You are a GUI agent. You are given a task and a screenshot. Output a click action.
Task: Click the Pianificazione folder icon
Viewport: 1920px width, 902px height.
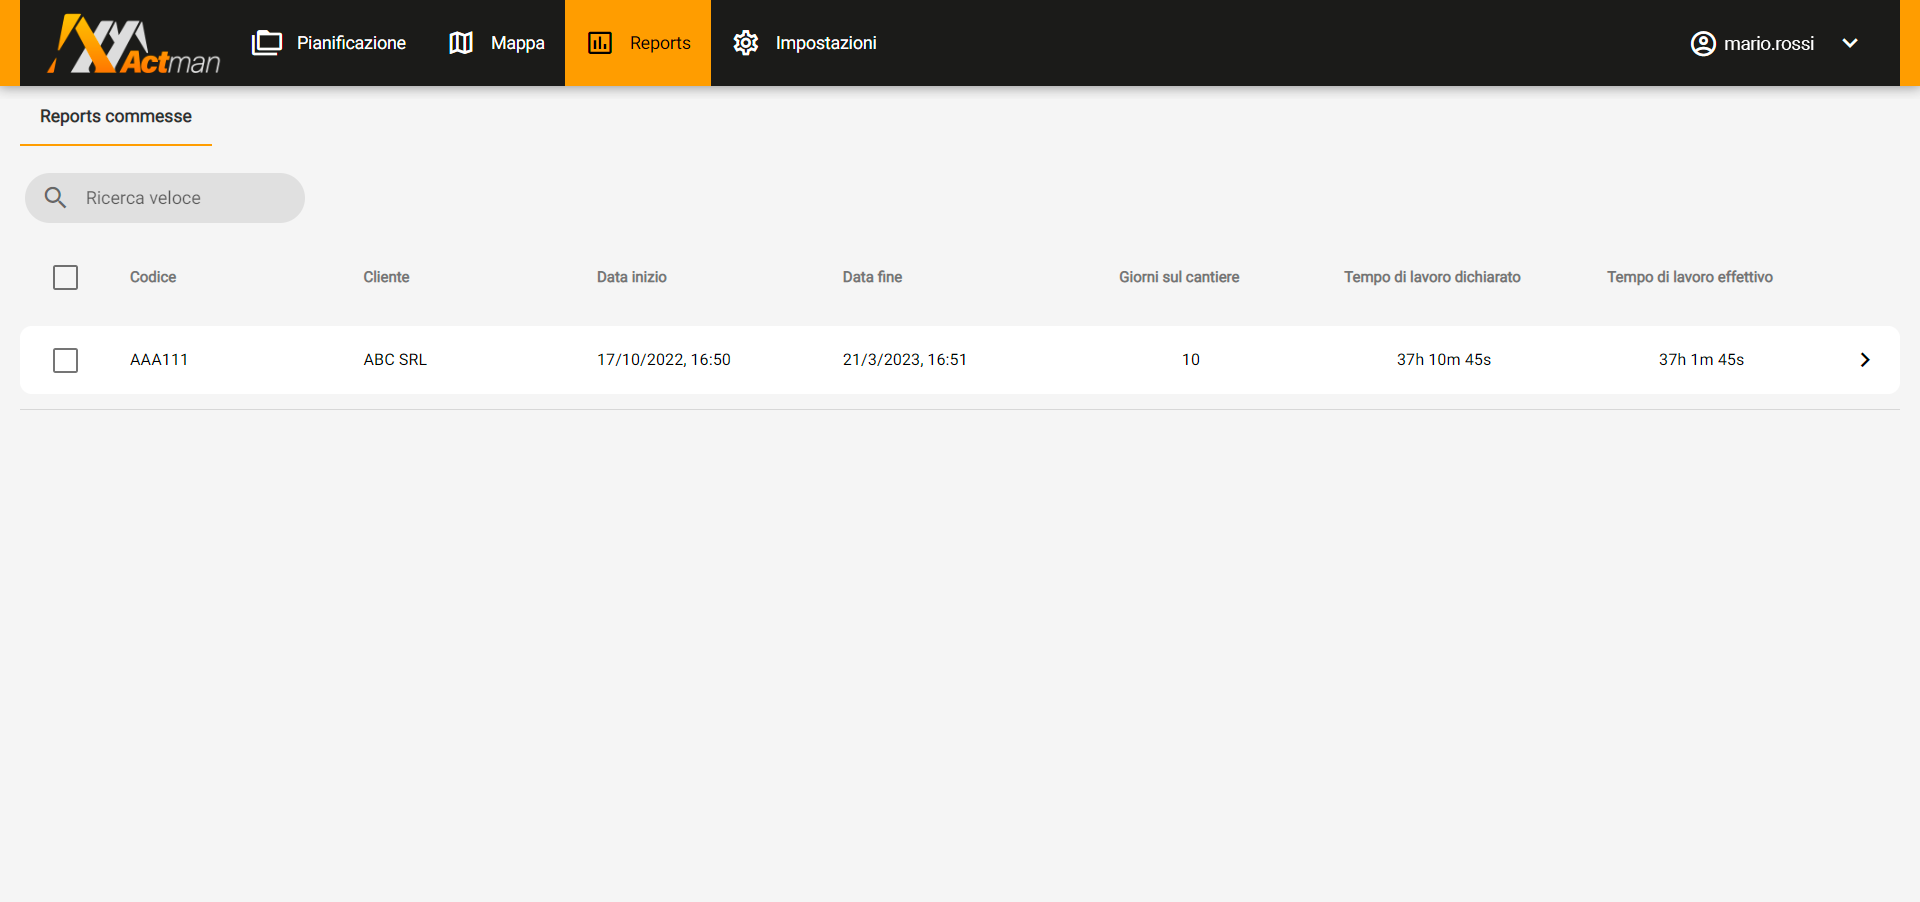(x=267, y=43)
